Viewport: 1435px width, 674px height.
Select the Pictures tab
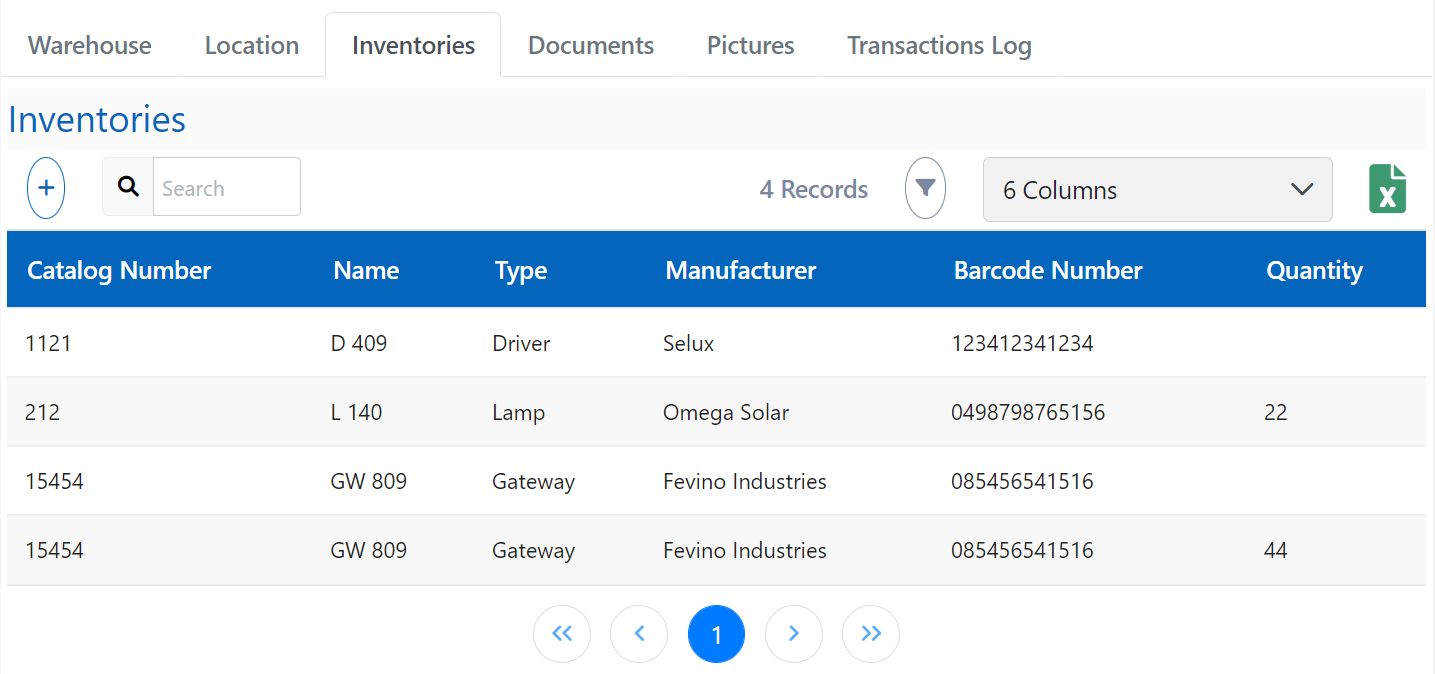pos(750,46)
